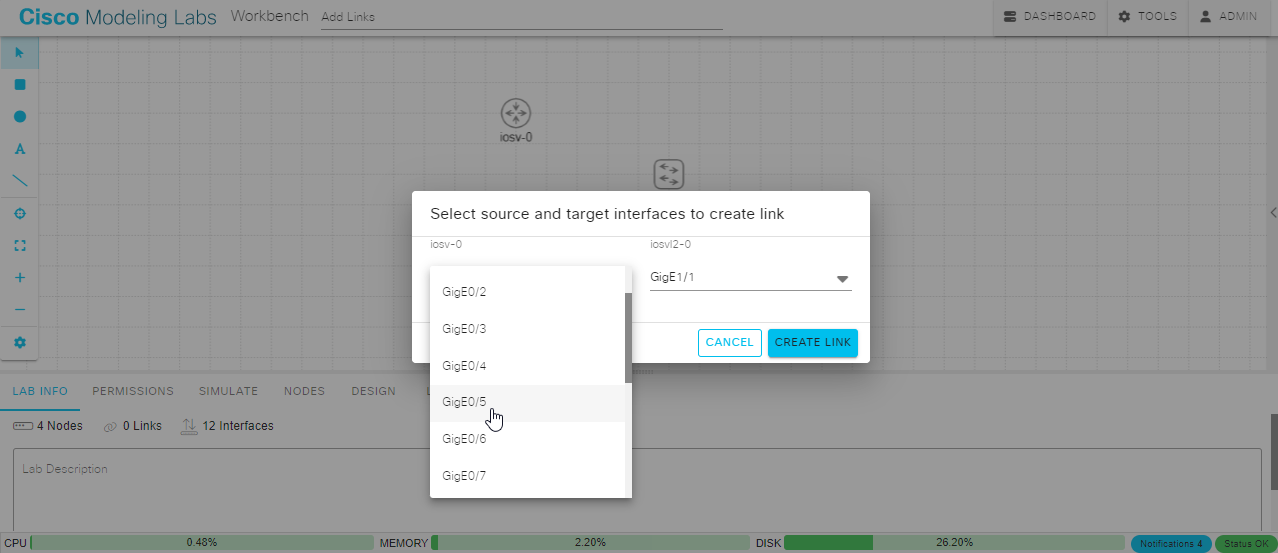Select the text annotation tool
The width and height of the screenshot is (1278, 553).
tap(19, 149)
